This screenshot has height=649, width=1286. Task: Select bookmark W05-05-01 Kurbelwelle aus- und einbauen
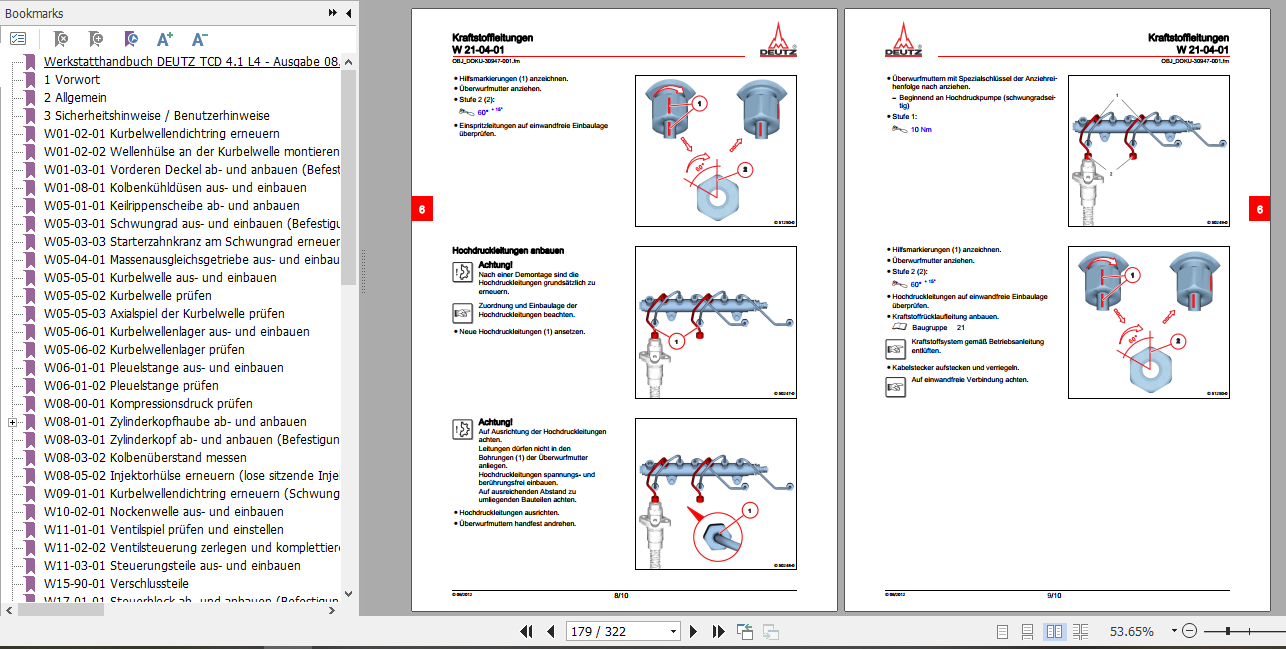(x=161, y=277)
